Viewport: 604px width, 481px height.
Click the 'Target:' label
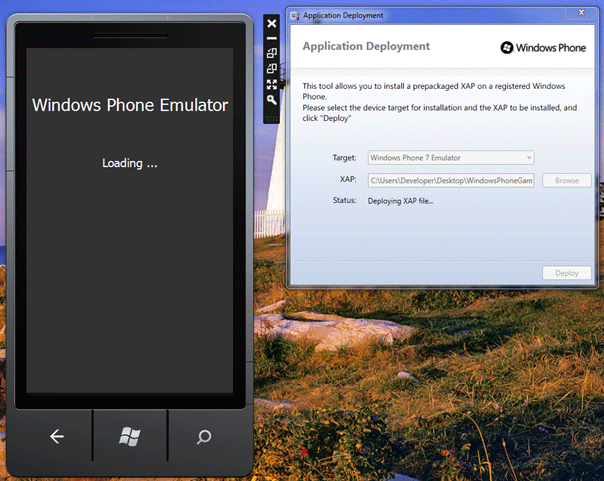[x=344, y=158]
